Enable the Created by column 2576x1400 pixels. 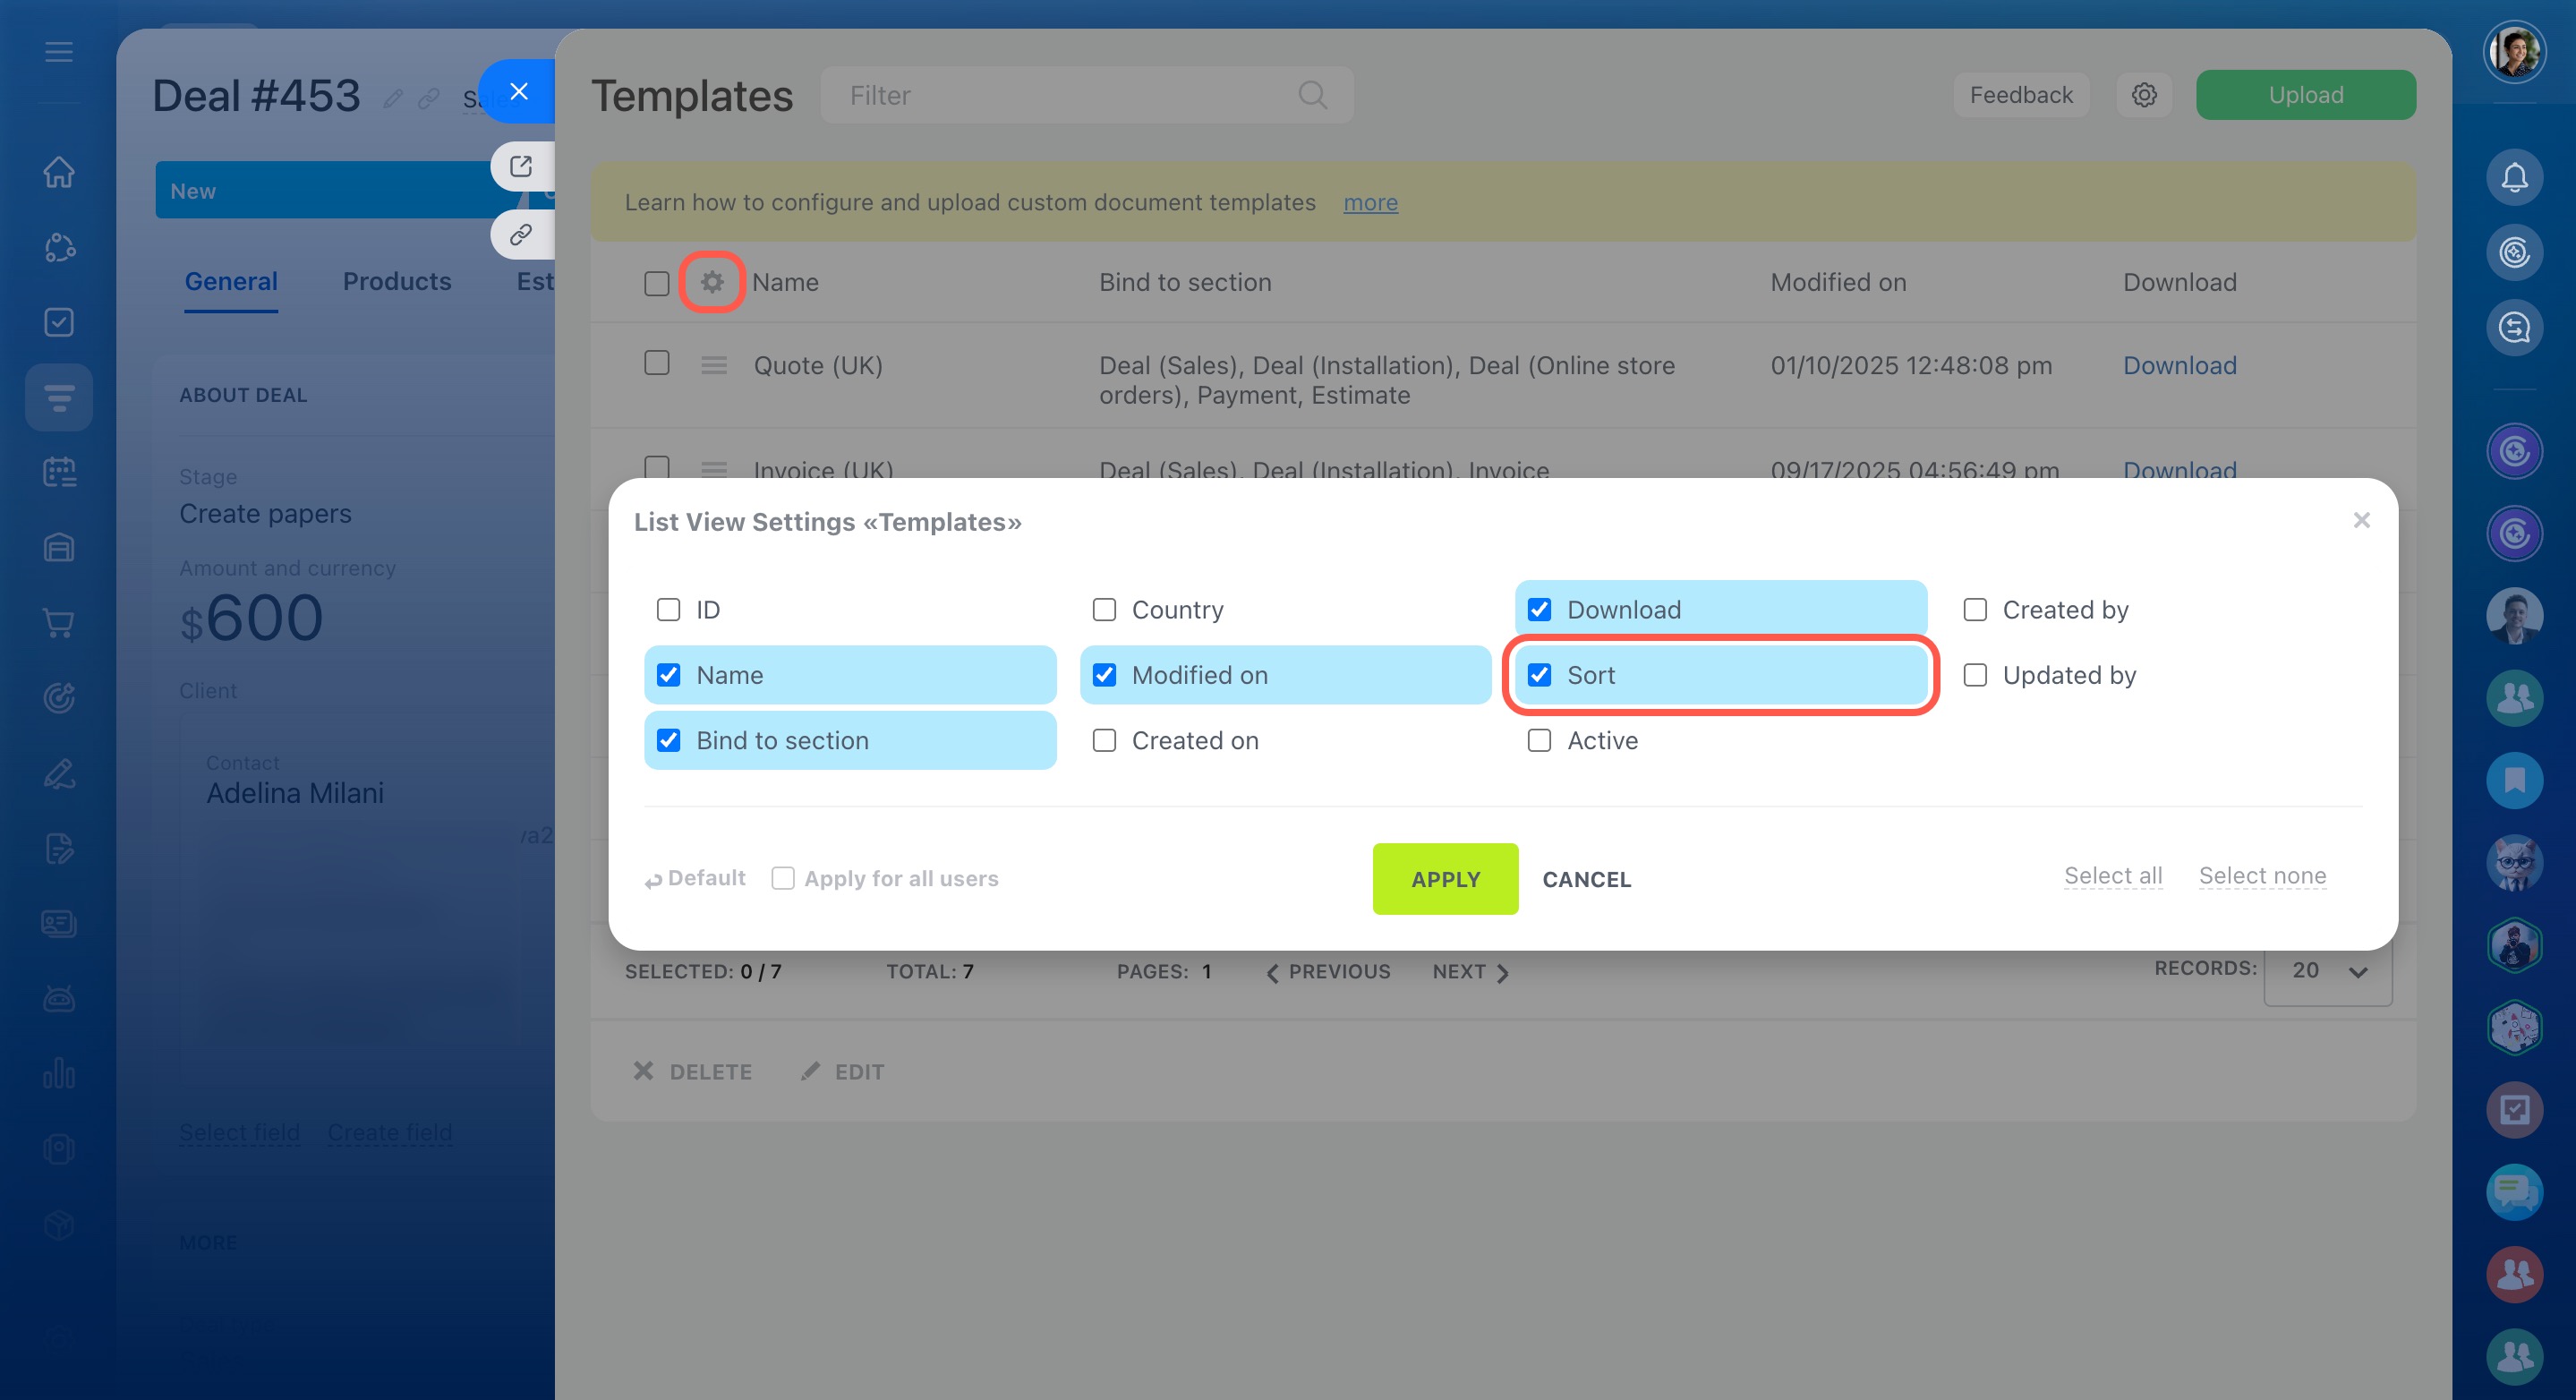click(1974, 610)
